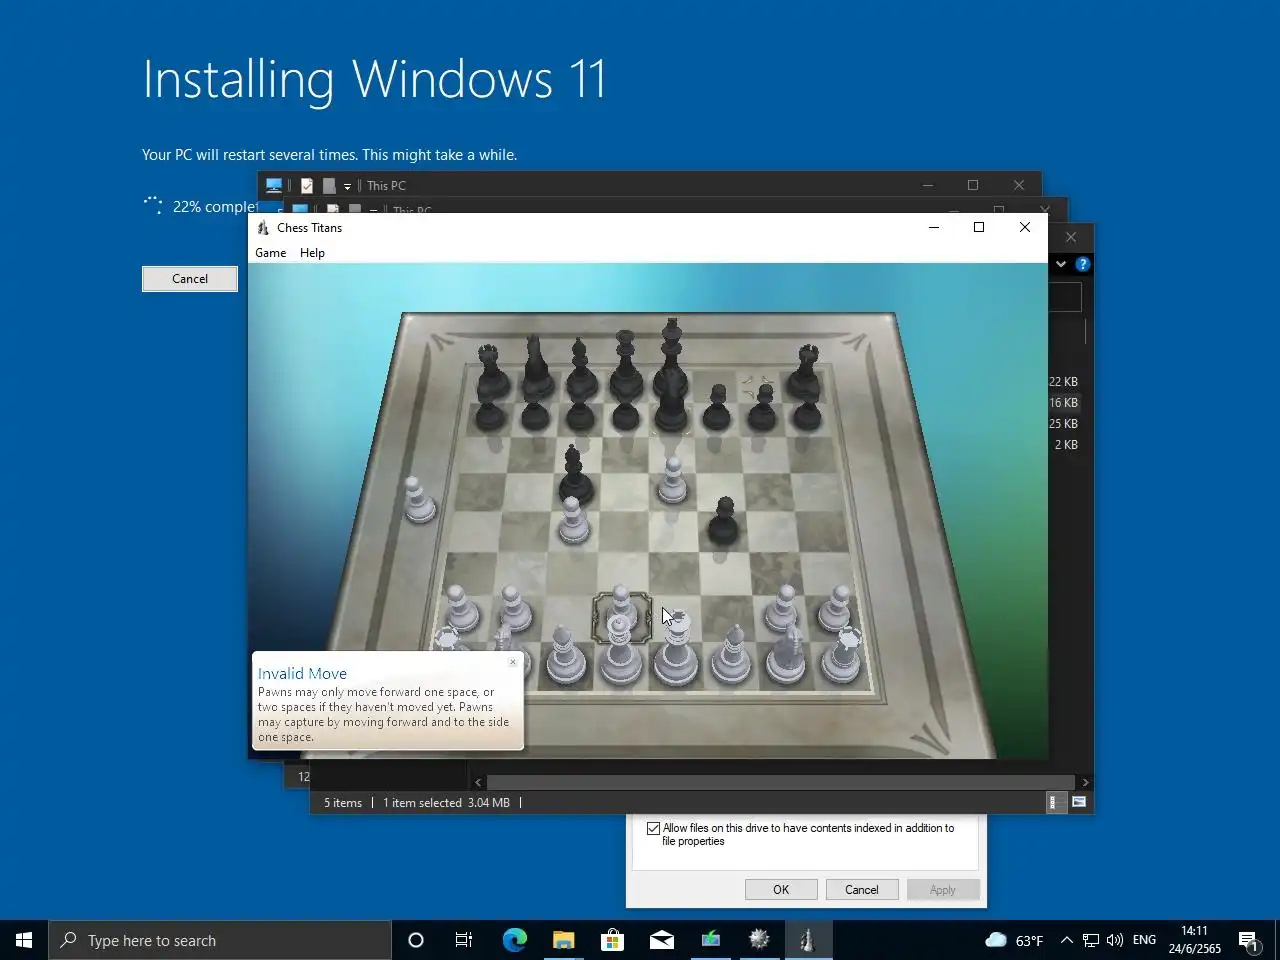
Task: Click '5 items' in the status bar
Action: coord(343,803)
